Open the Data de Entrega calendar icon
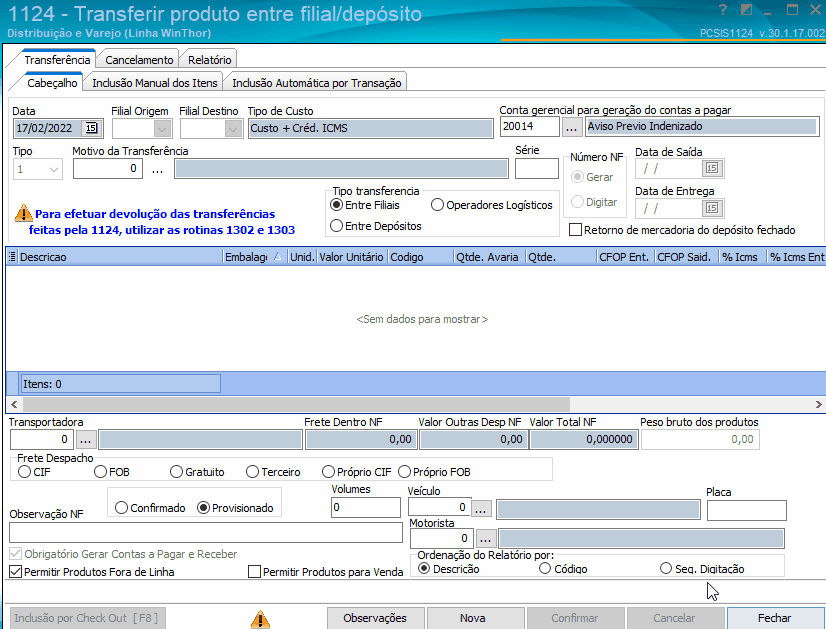The height and width of the screenshot is (629, 826). click(712, 208)
